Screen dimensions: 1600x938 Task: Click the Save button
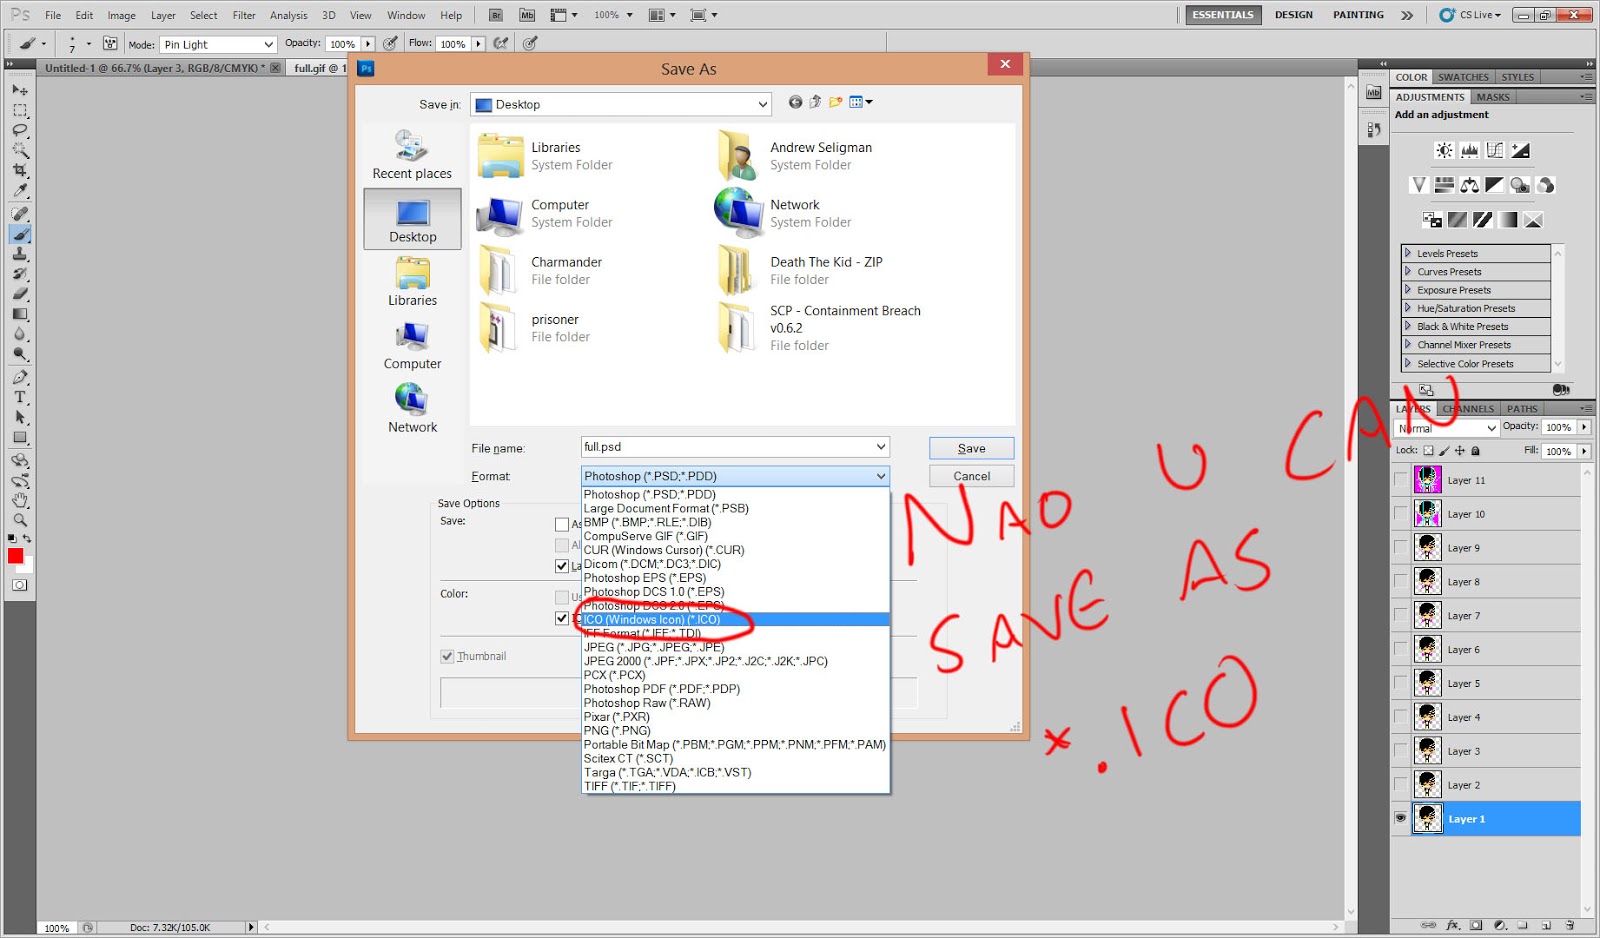tap(970, 448)
